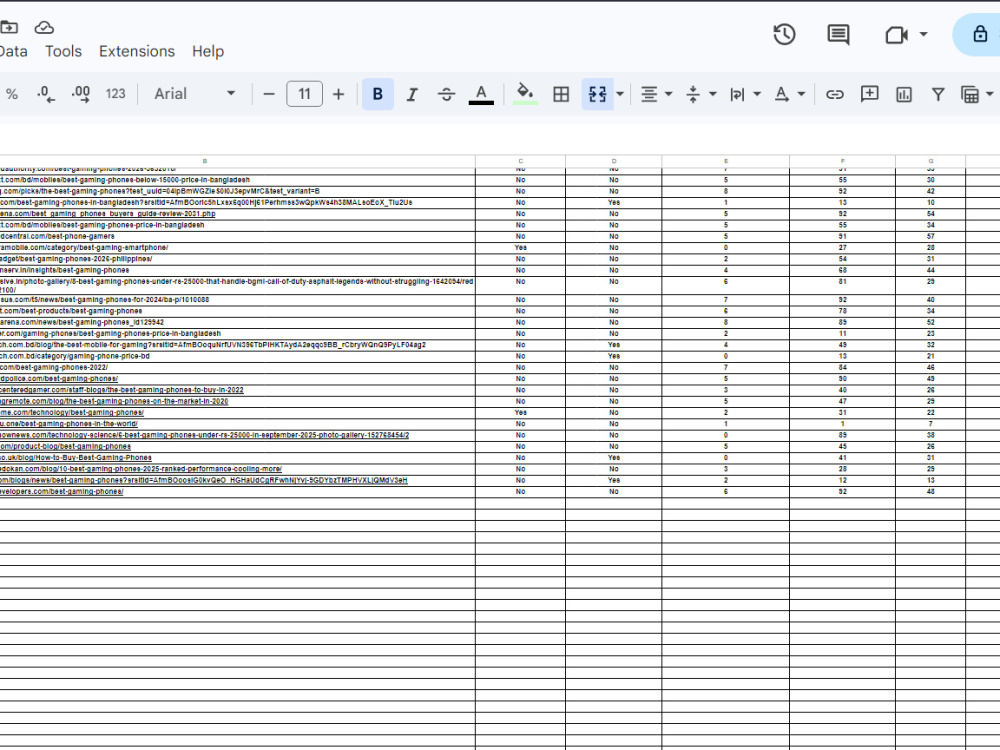Select column C header
This screenshot has width=1000, height=750.
tap(520, 161)
